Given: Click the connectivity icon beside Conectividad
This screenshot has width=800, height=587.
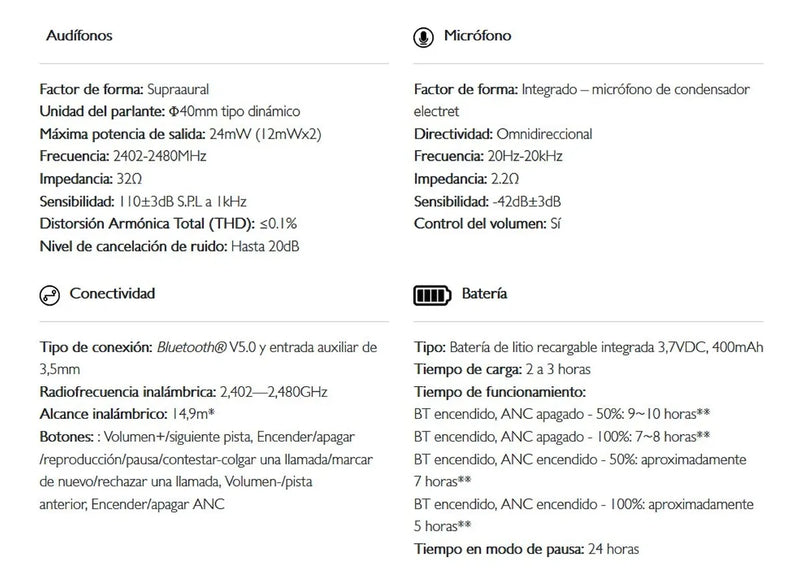Looking at the screenshot, I should 48,295.
